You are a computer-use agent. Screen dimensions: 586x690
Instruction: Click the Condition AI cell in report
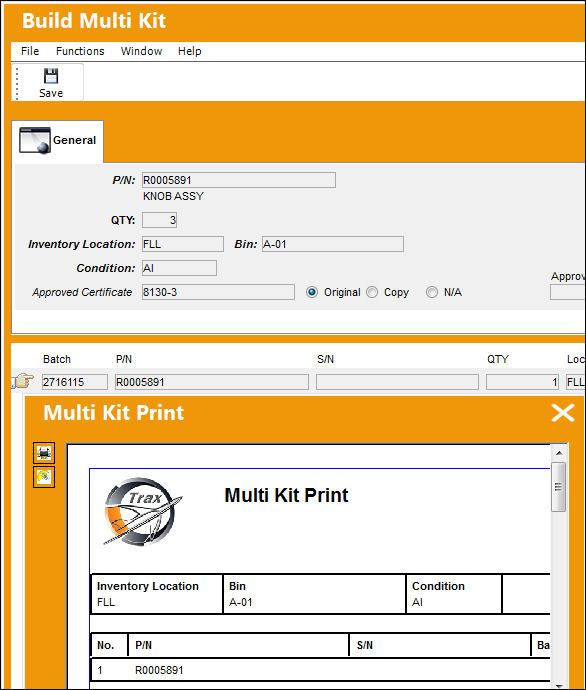(x=454, y=594)
